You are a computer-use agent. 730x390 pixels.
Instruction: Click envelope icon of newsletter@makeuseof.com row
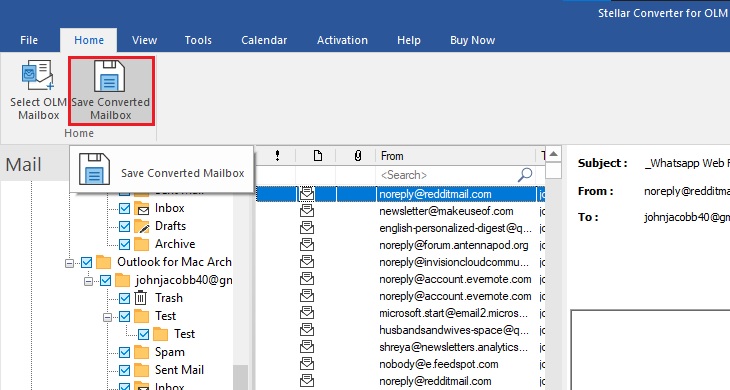coord(307,211)
